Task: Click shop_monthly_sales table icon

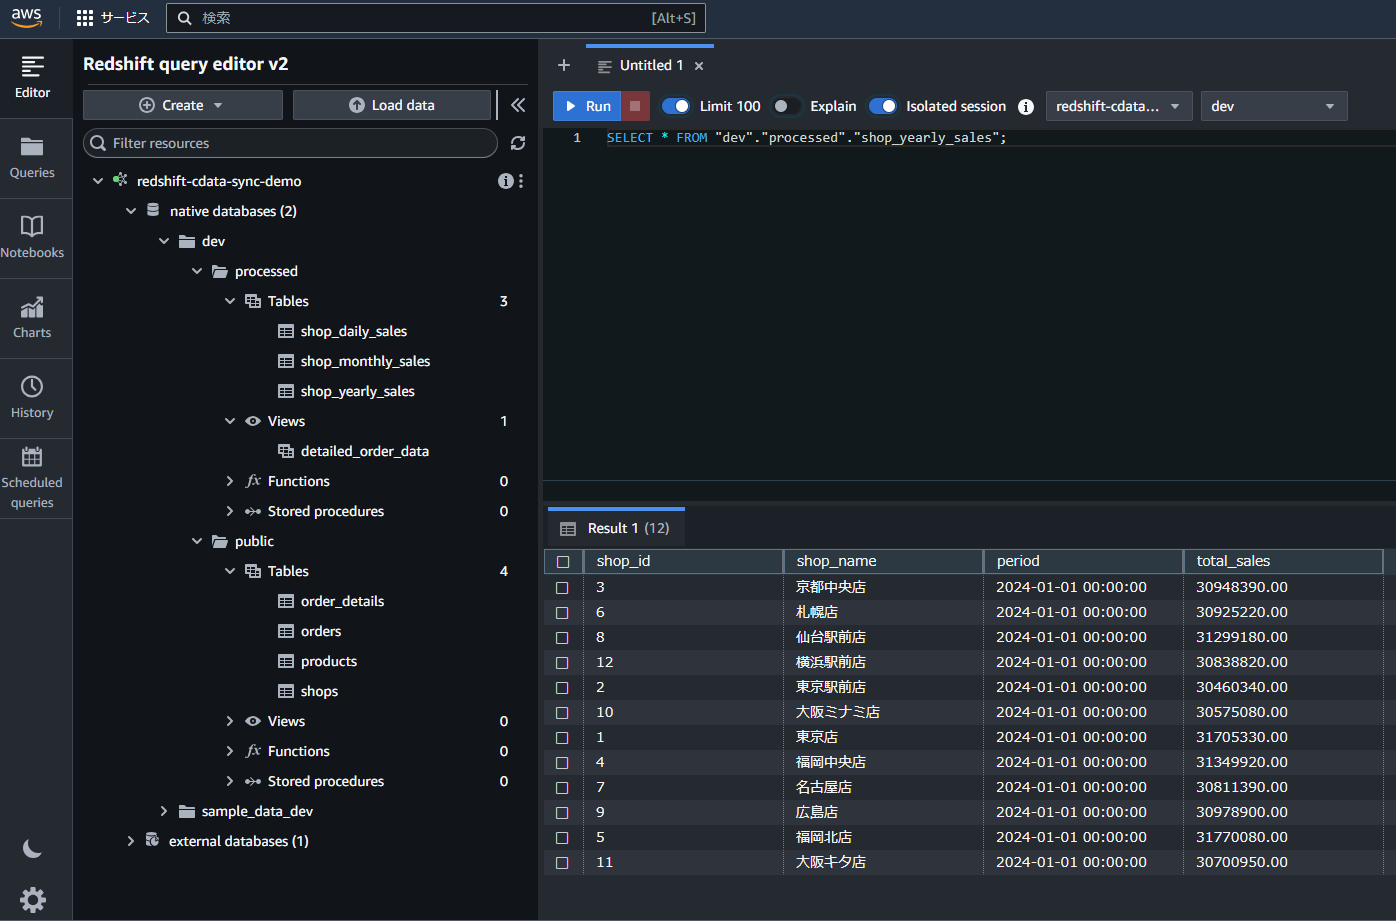Action: pos(286,361)
